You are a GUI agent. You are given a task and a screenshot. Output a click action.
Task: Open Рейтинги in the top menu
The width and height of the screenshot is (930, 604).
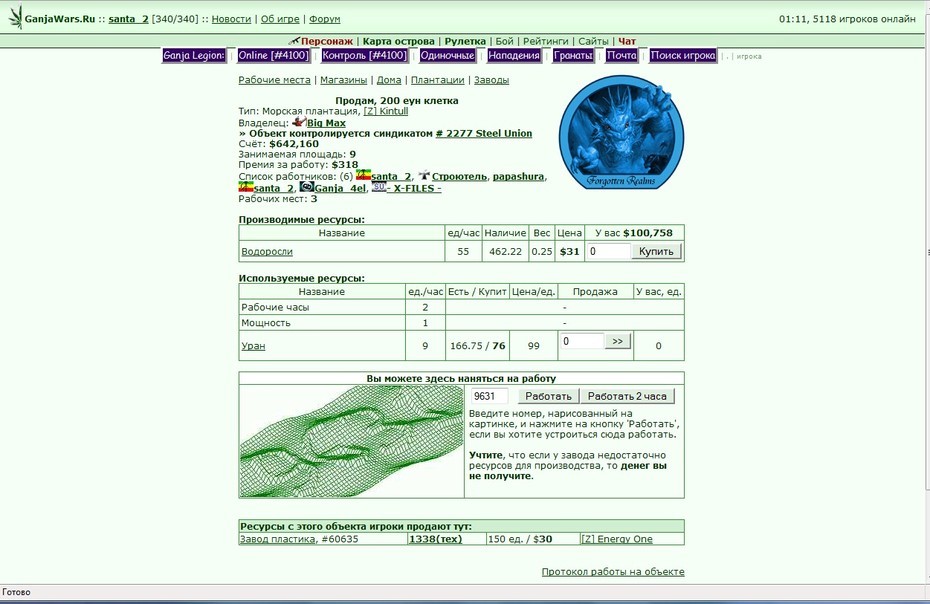coord(545,41)
